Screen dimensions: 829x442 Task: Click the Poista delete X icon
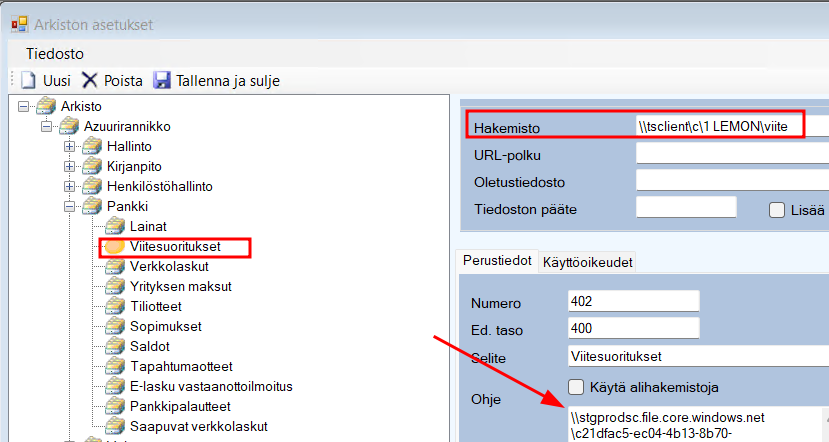tap(90, 80)
